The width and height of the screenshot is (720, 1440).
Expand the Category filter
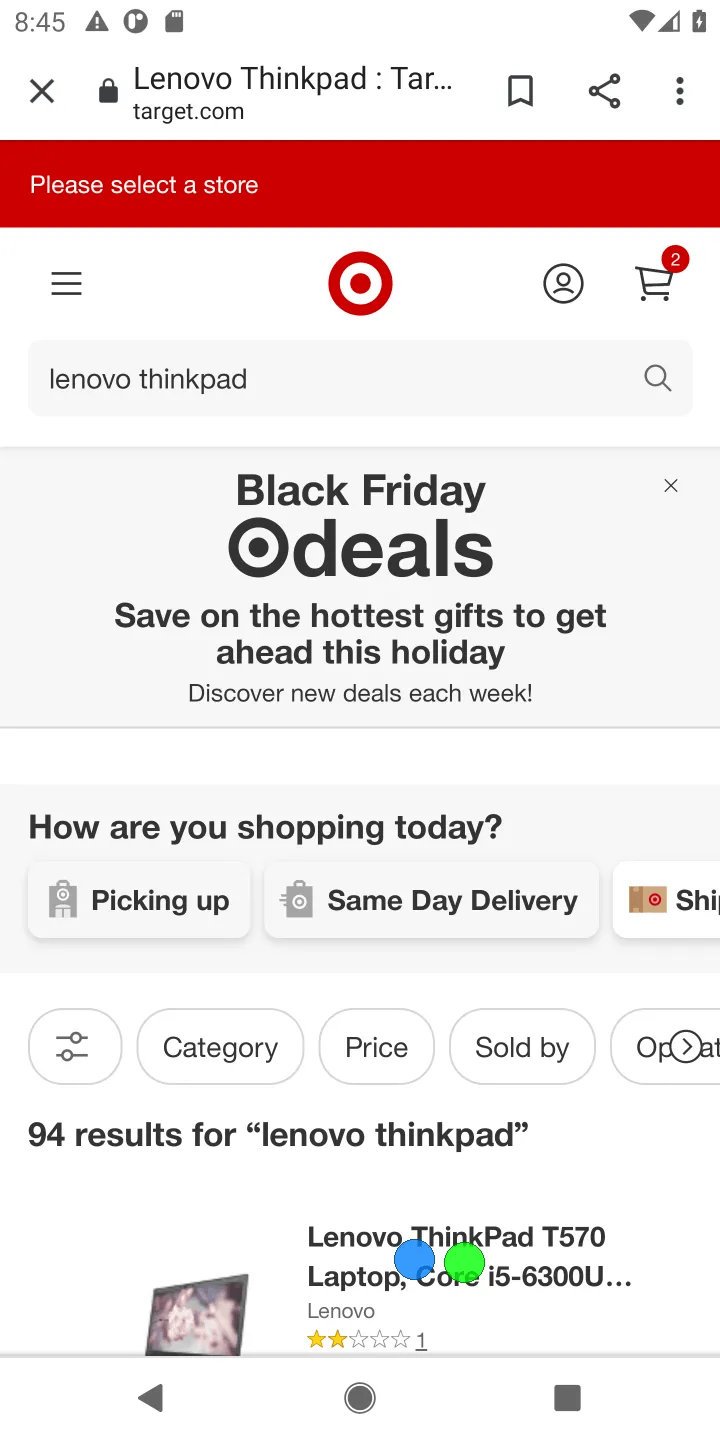pos(220,1047)
